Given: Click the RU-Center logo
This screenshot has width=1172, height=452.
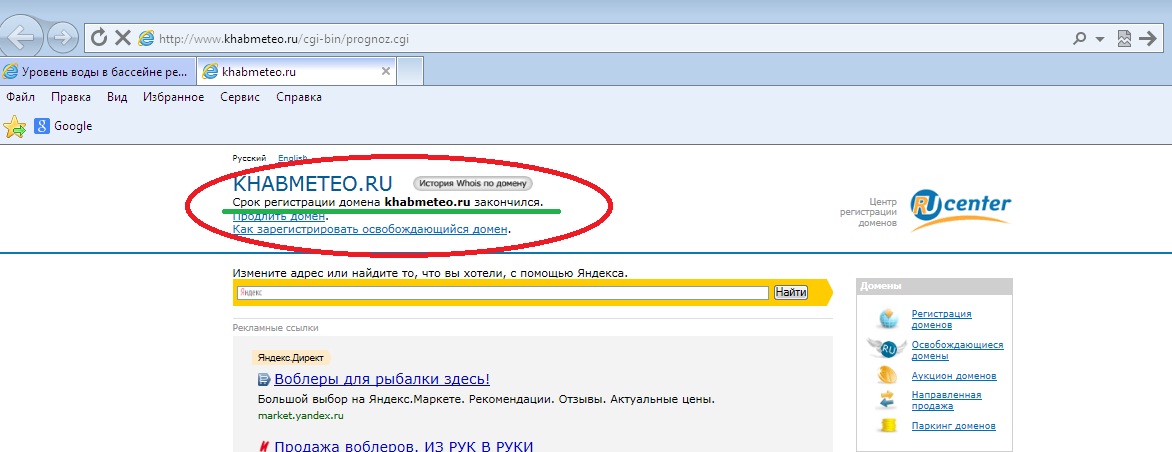Looking at the screenshot, I should [960, 207].
